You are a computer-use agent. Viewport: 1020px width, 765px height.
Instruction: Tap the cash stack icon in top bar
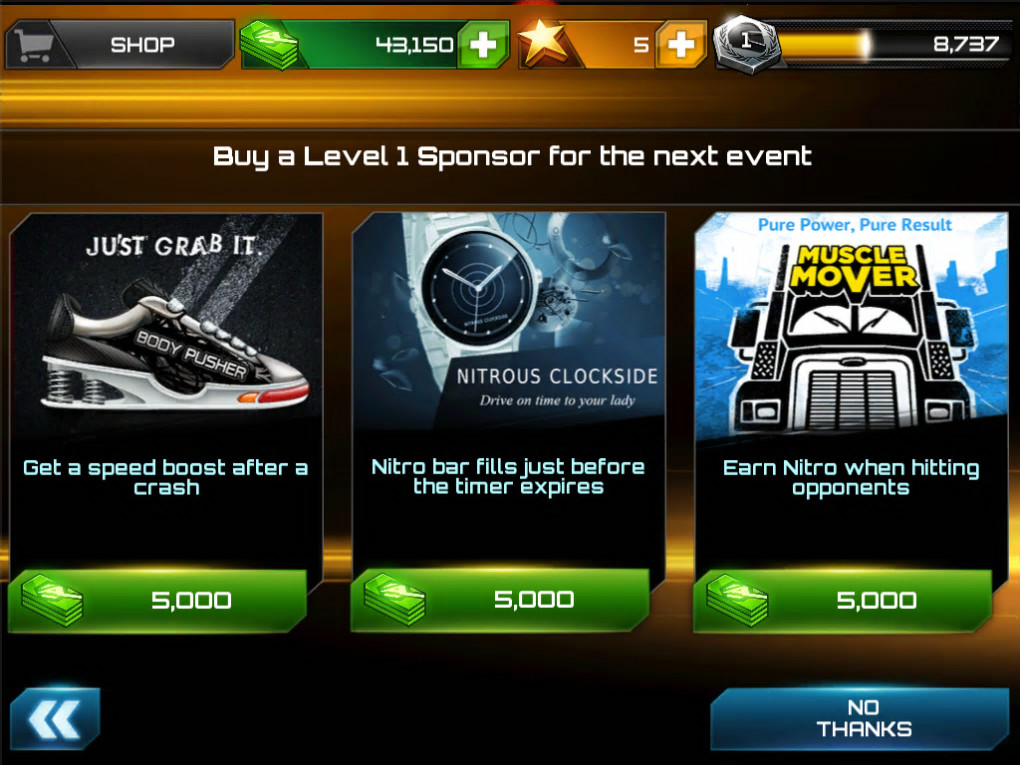pyautogui.click(x=268, y=44)
